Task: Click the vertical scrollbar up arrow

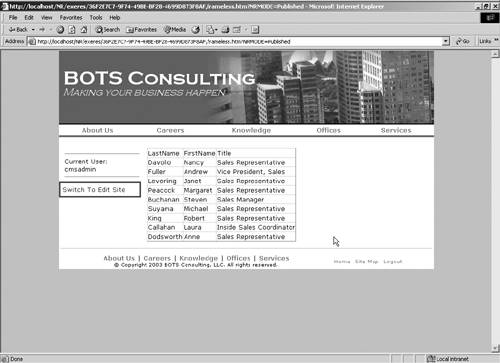Action: (x=495, y=54)
